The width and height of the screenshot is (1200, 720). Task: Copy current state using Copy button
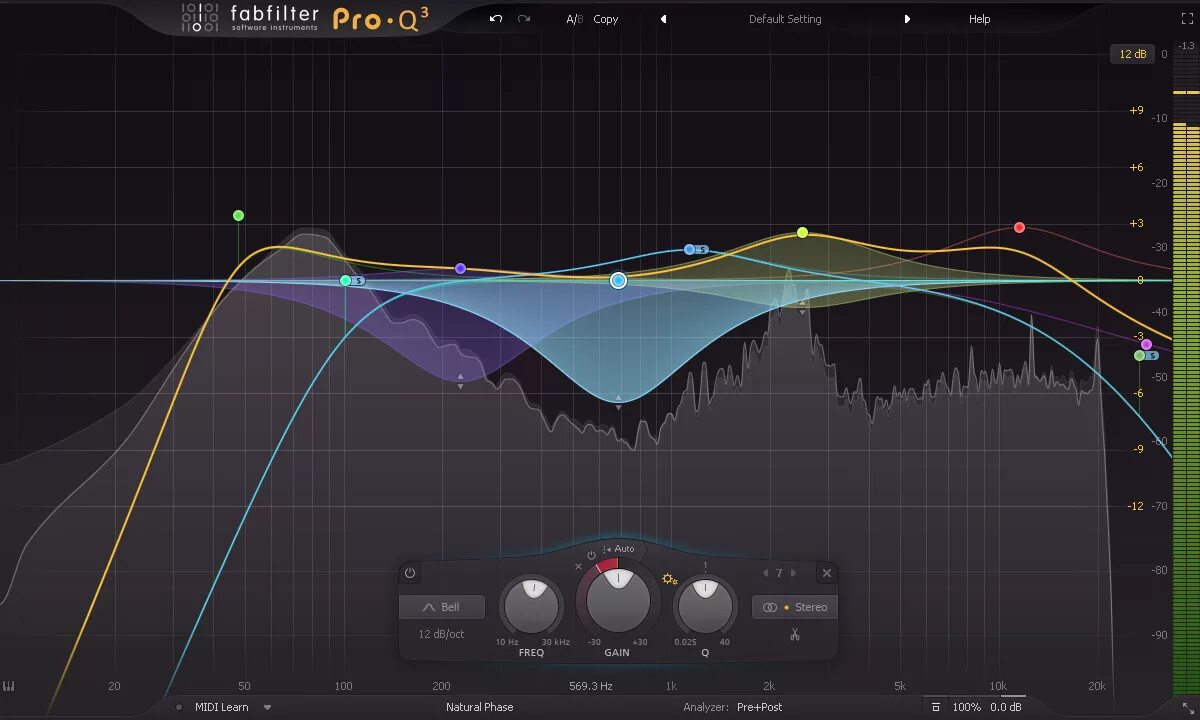(606, 19)
